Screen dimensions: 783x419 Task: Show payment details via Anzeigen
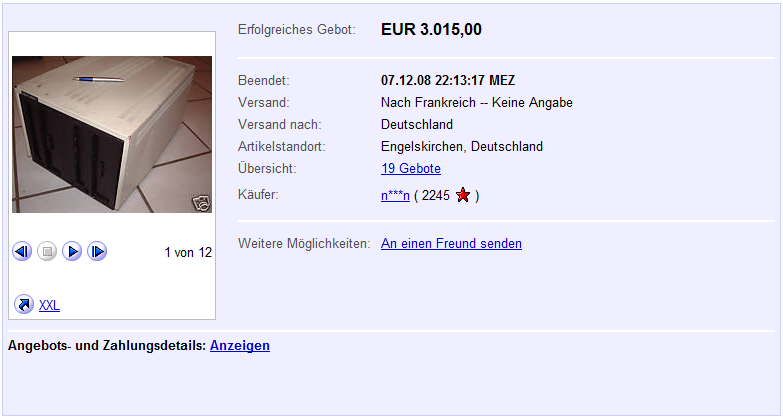coord(240,346)
